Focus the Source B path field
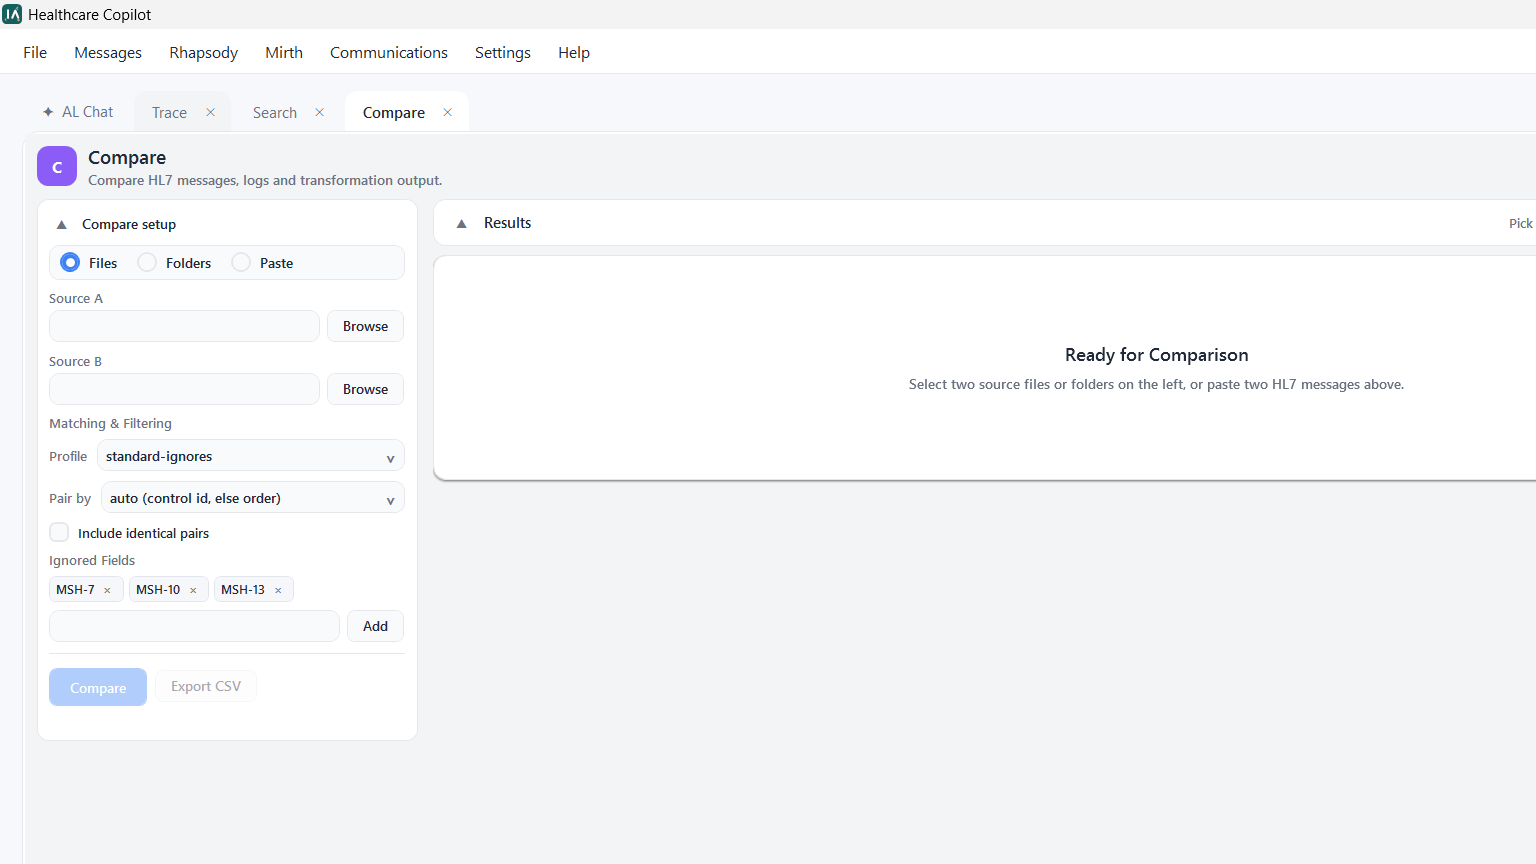The width and height of the screenshot is (1536, 864). (184, 389)
